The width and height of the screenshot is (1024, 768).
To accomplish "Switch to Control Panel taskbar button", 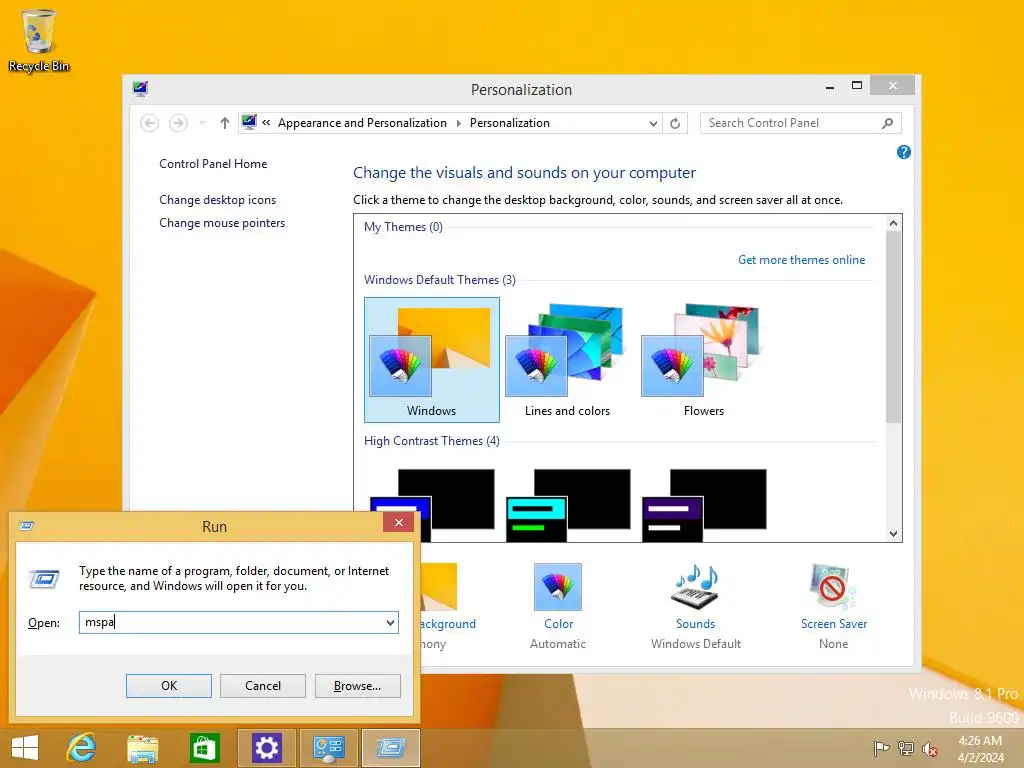I will [328, 748].
